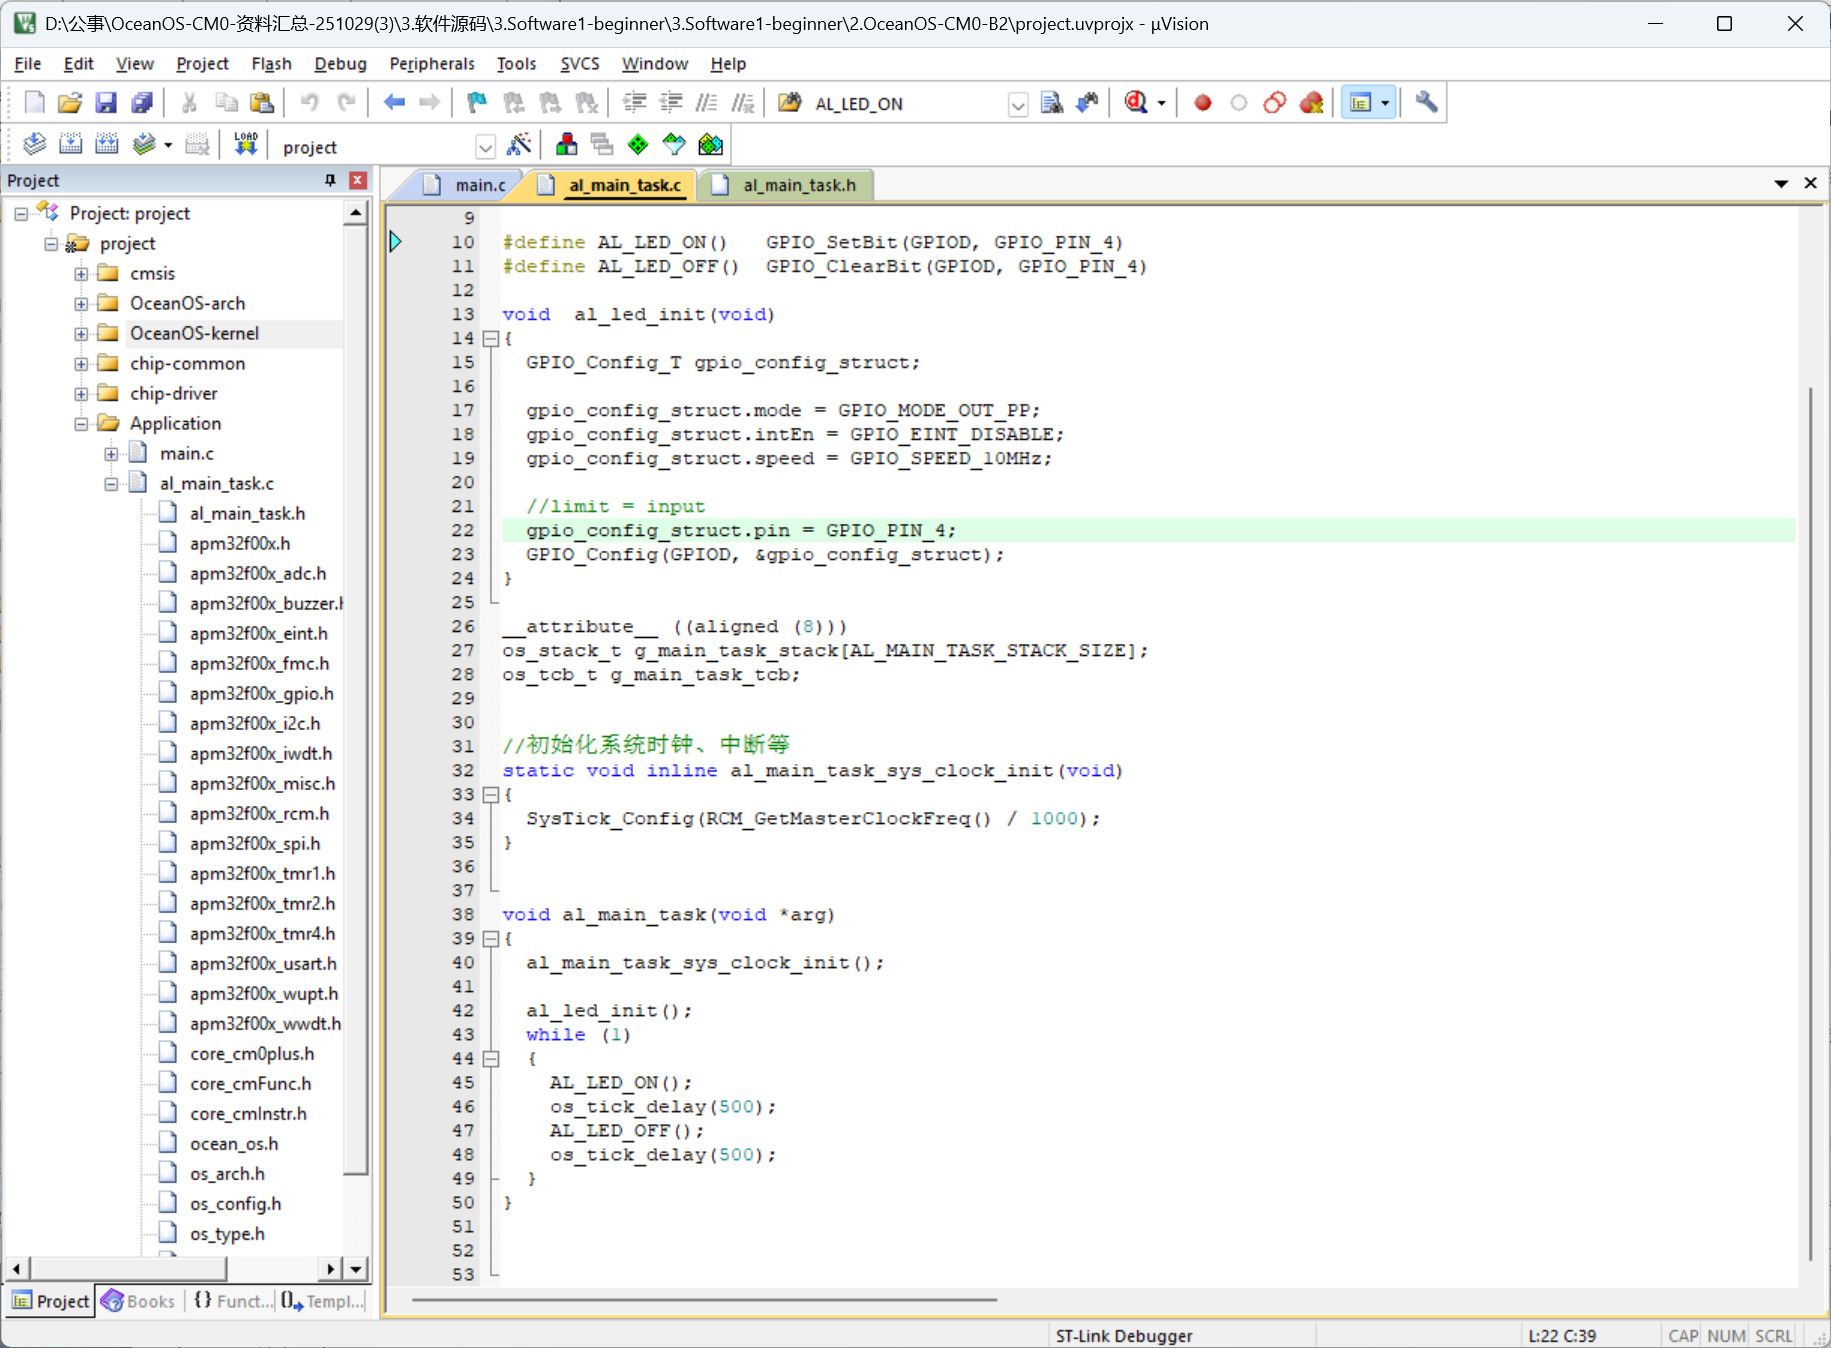
Task: Start the debug session icon
Action: [1136, 102]
